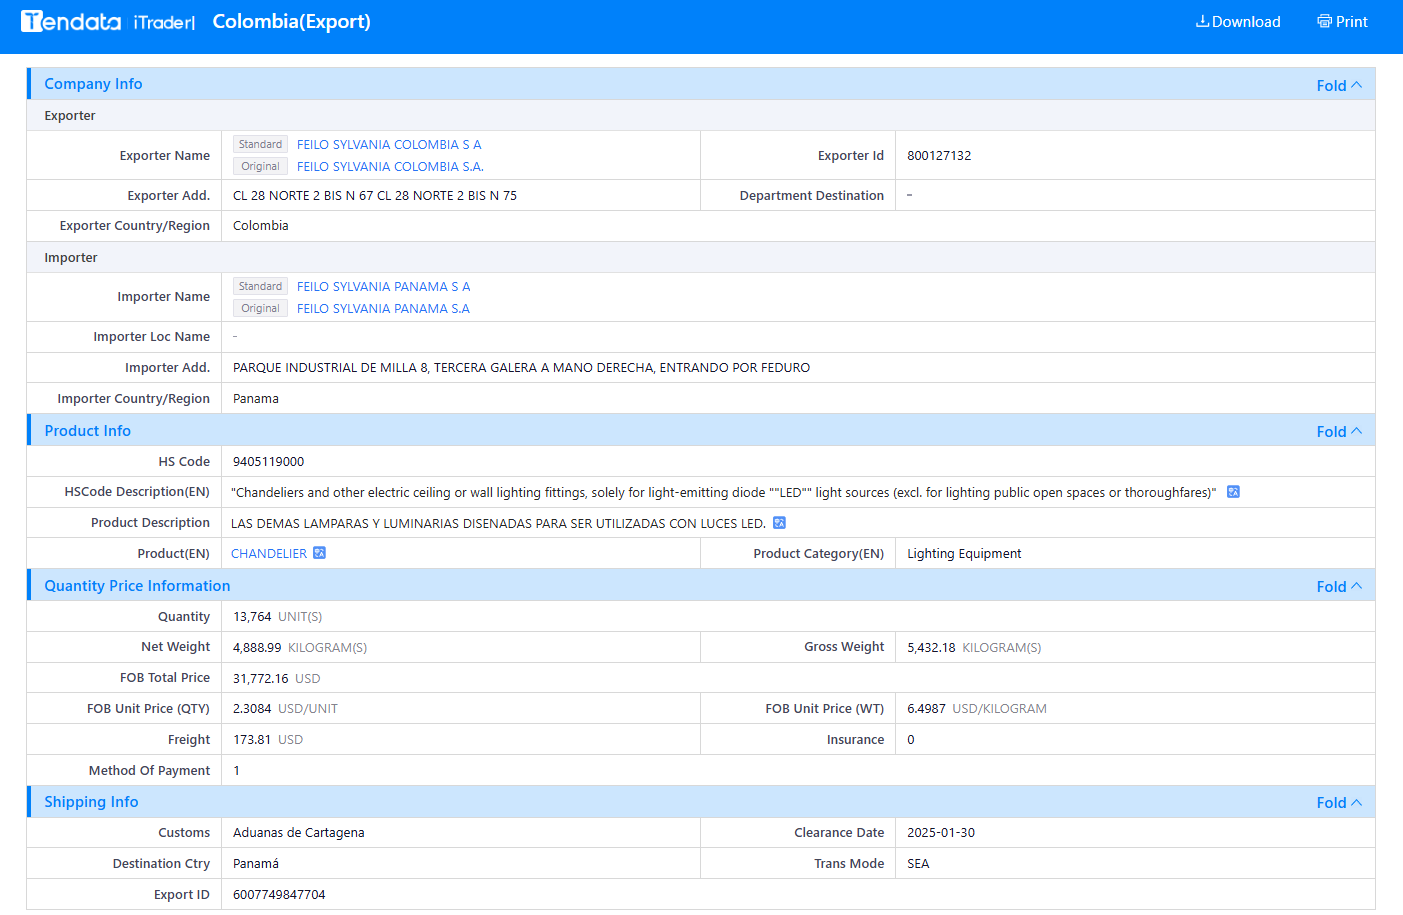Image resolution: width=1403 pixels, height=915 pixels.
Task: Select Product Category value Lighting Equipment
Action: (964, 554)
